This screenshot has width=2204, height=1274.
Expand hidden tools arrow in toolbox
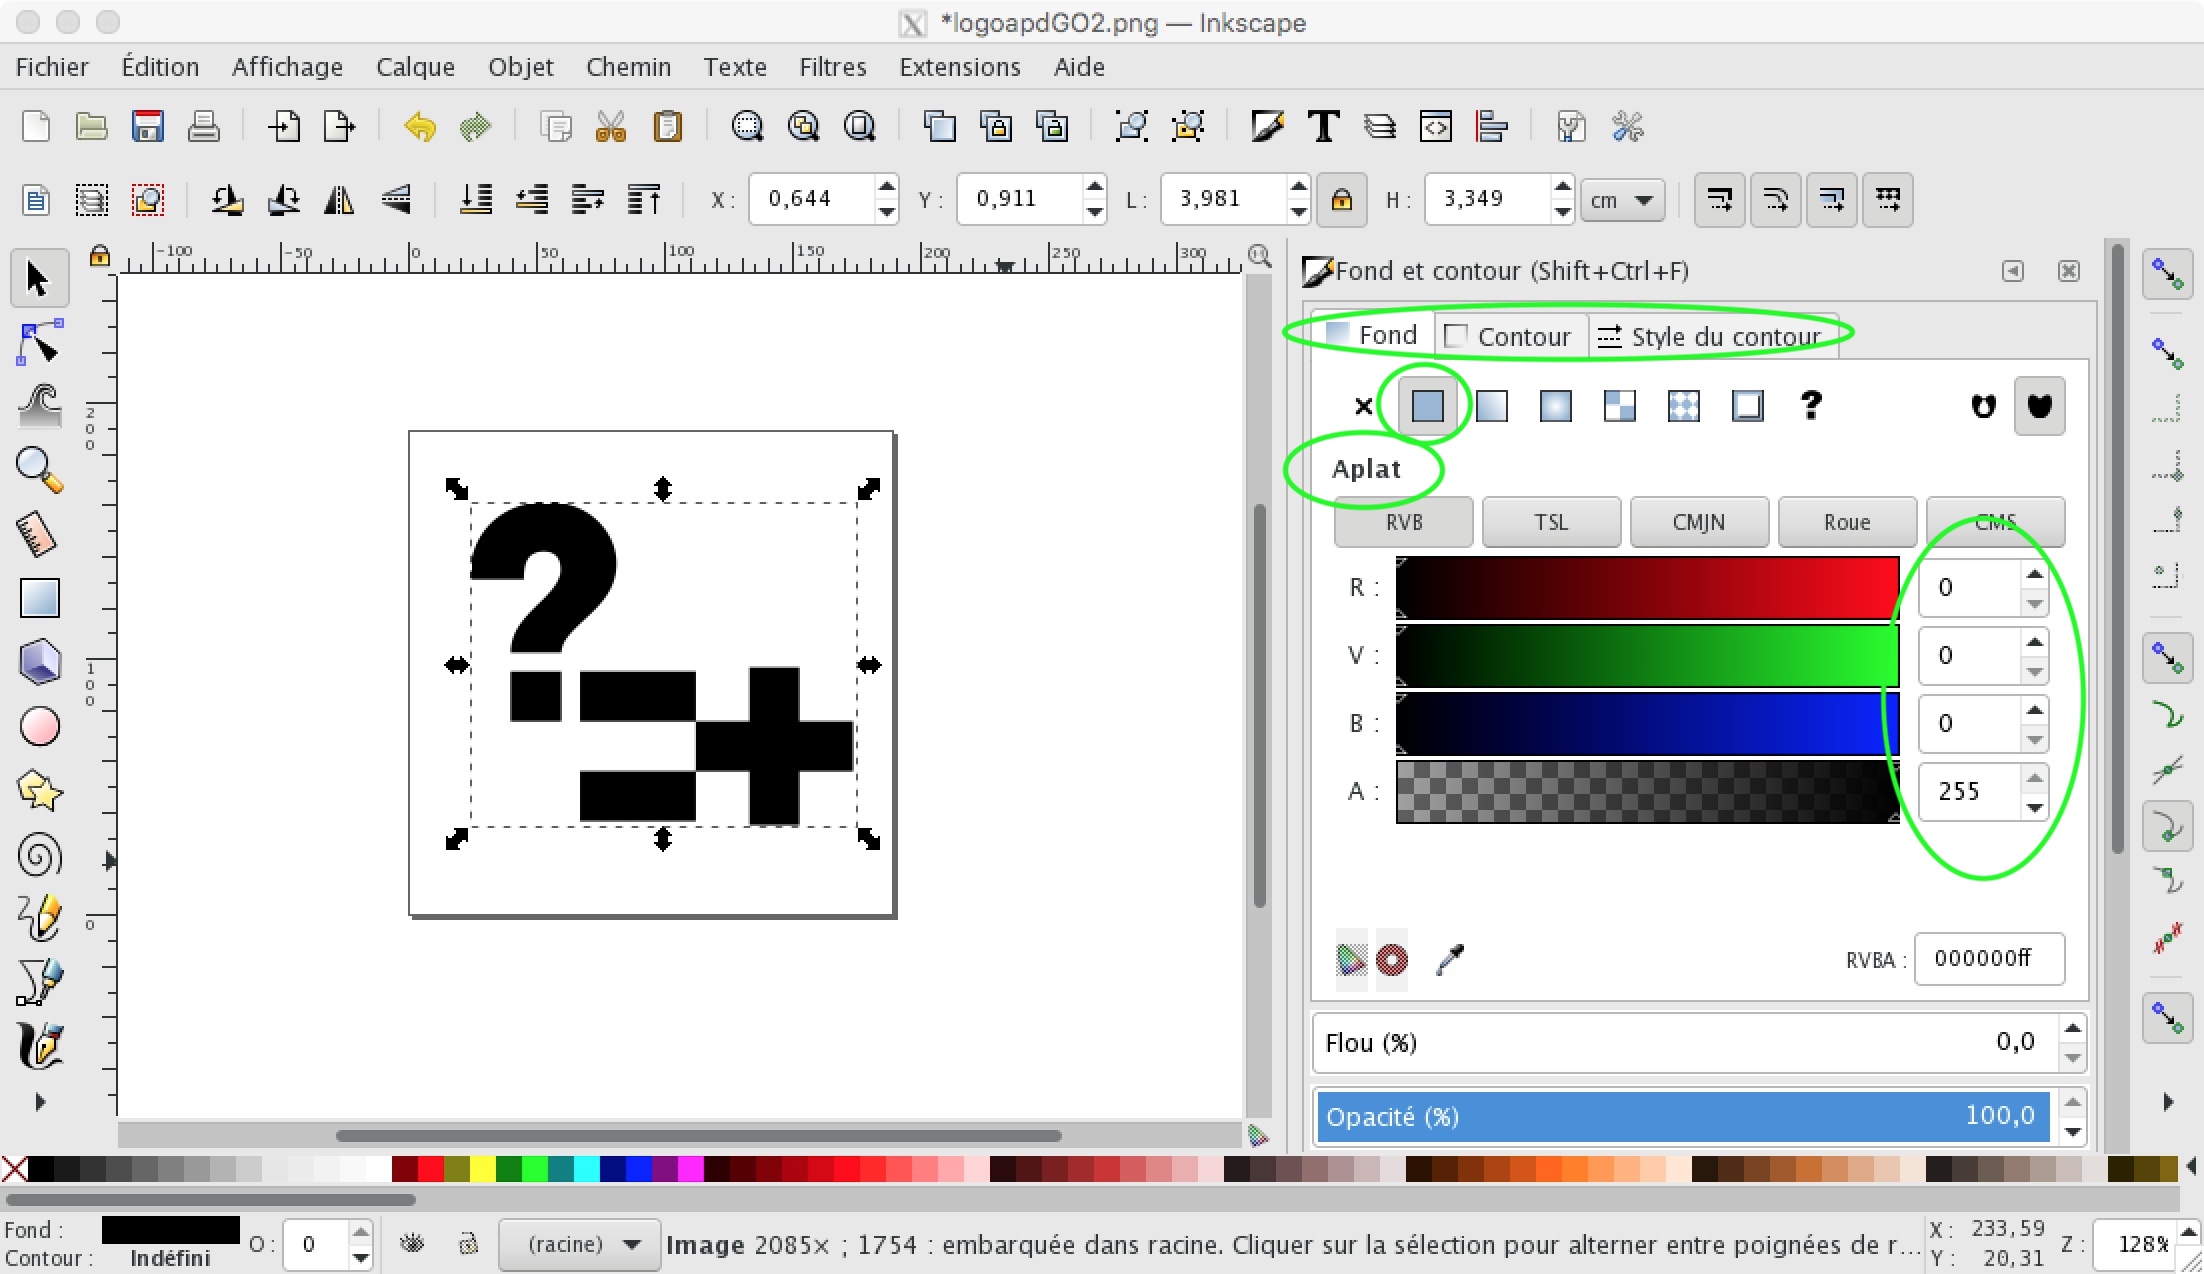tap(39, 1102)
